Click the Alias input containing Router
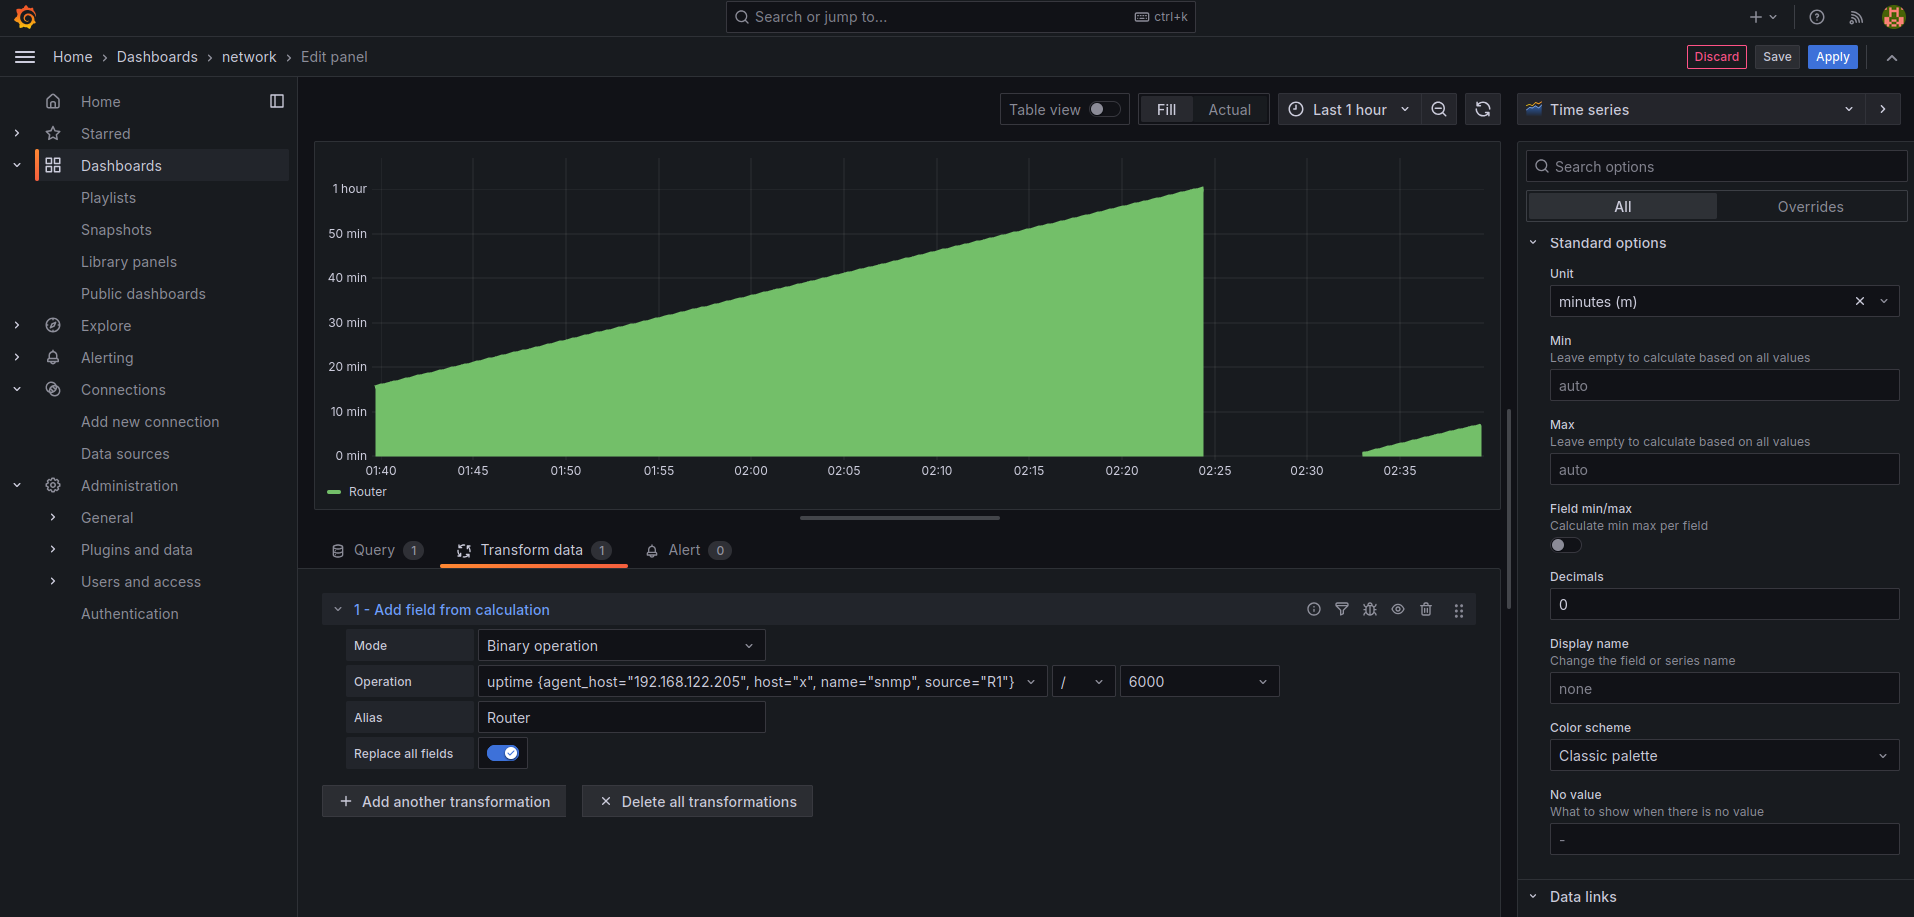Image resolution: width=1914 pixels, height=917 pixels. coord(621,717)
